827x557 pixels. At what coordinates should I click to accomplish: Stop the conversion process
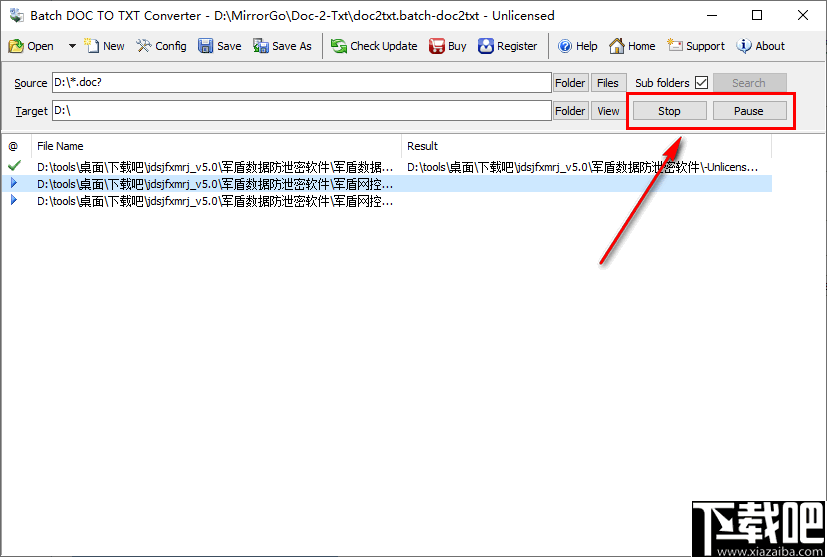click(669, 111)
